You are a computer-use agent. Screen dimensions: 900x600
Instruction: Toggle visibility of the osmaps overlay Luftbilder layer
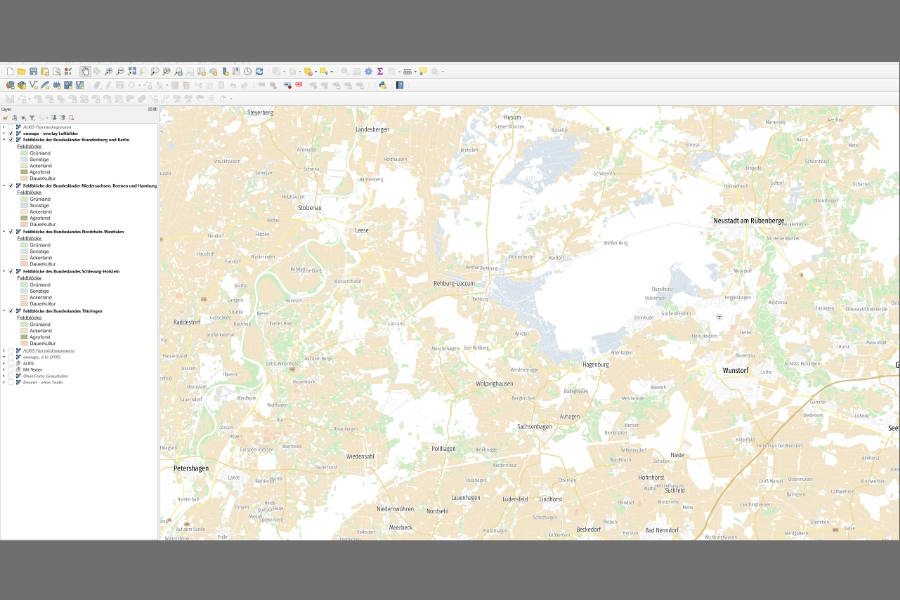[11, 135]
